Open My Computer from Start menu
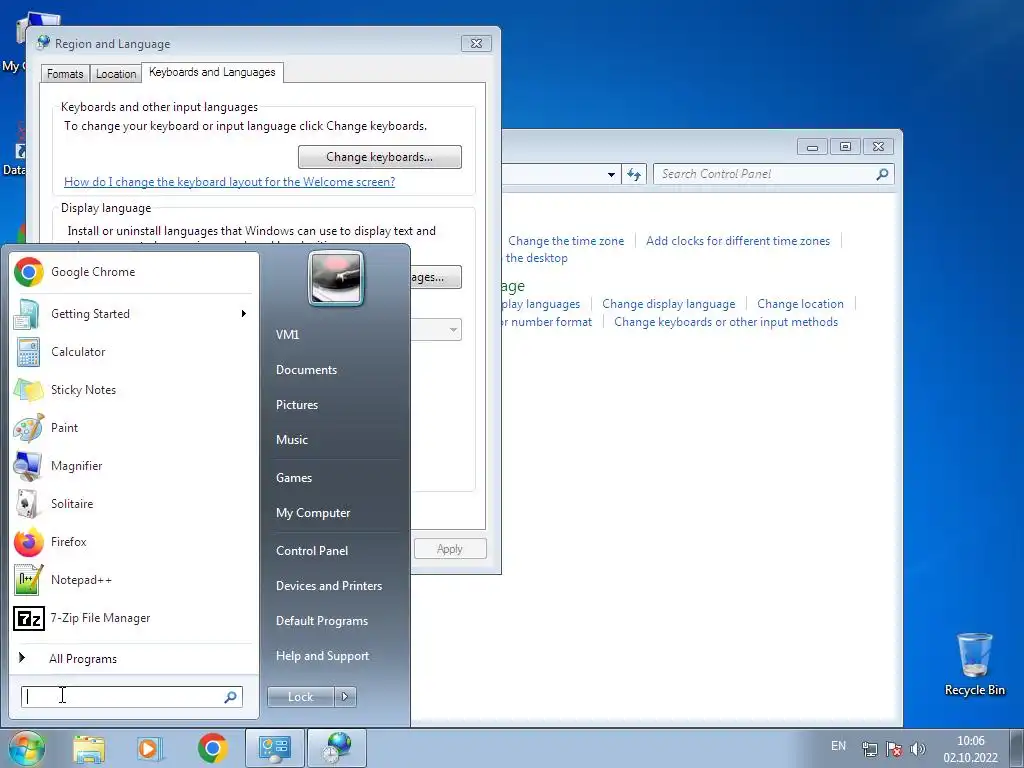The height and width of the screenshot is (768, 1024). click(x=313, y=513)
